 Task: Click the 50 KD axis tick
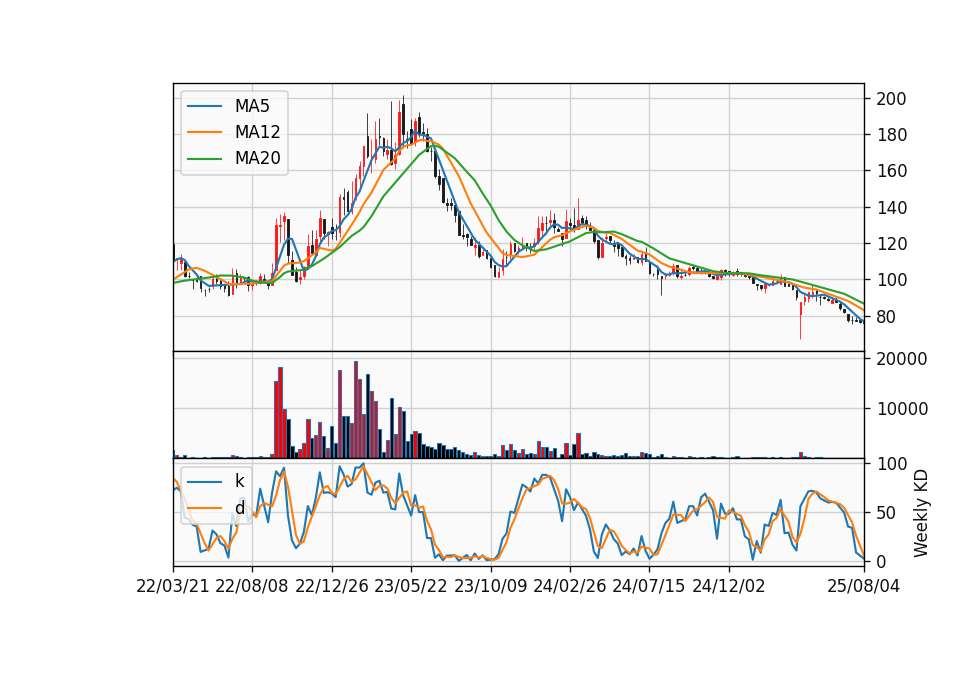(x=887, y=512)
